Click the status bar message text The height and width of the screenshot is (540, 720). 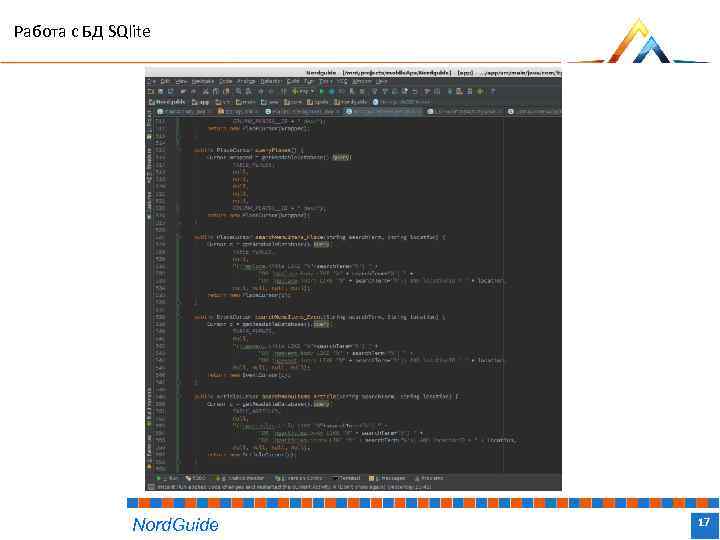294,487
